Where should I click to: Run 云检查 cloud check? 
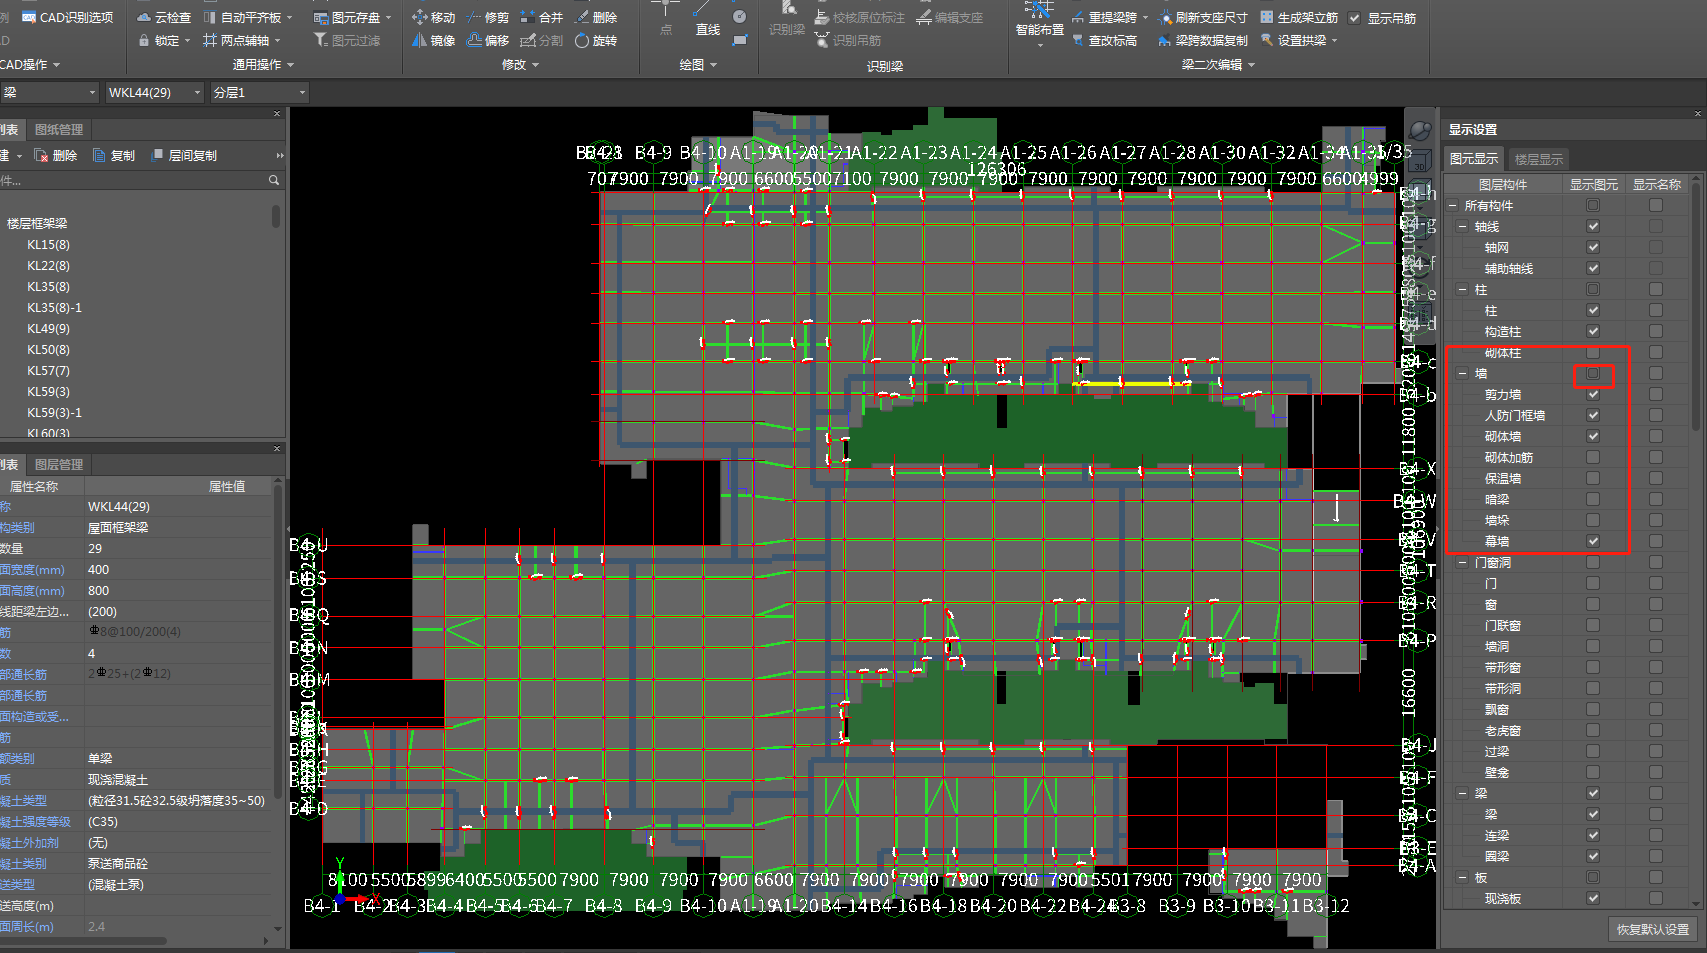tap(164, 17)
